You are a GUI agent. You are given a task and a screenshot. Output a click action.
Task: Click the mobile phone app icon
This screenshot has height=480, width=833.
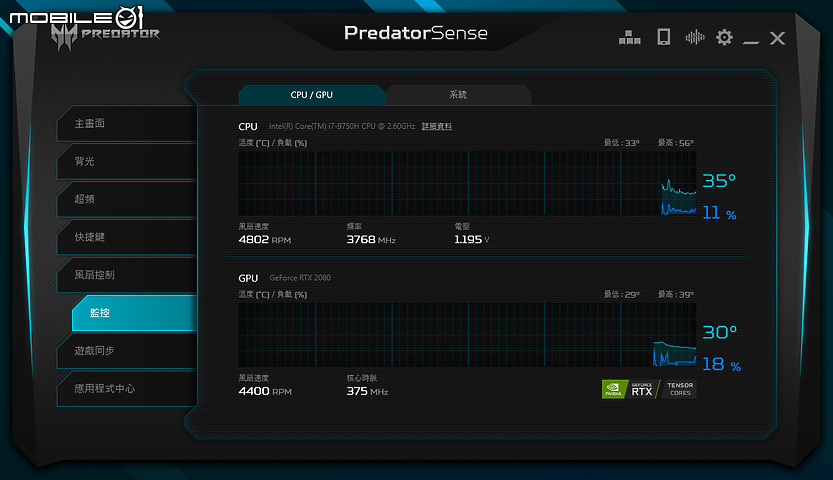tap(663, 37)
